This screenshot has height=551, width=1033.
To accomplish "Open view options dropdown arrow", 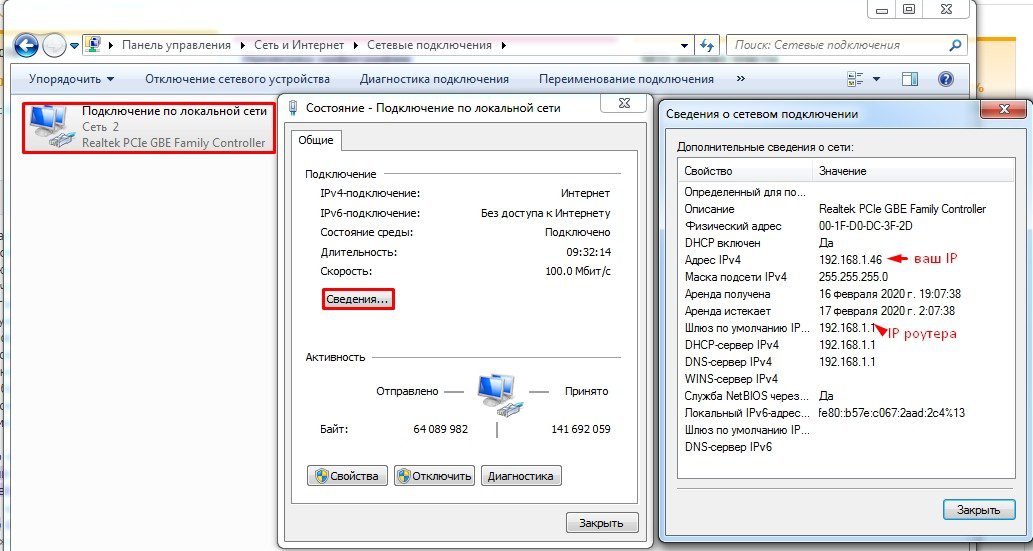I will pos(876,79).
